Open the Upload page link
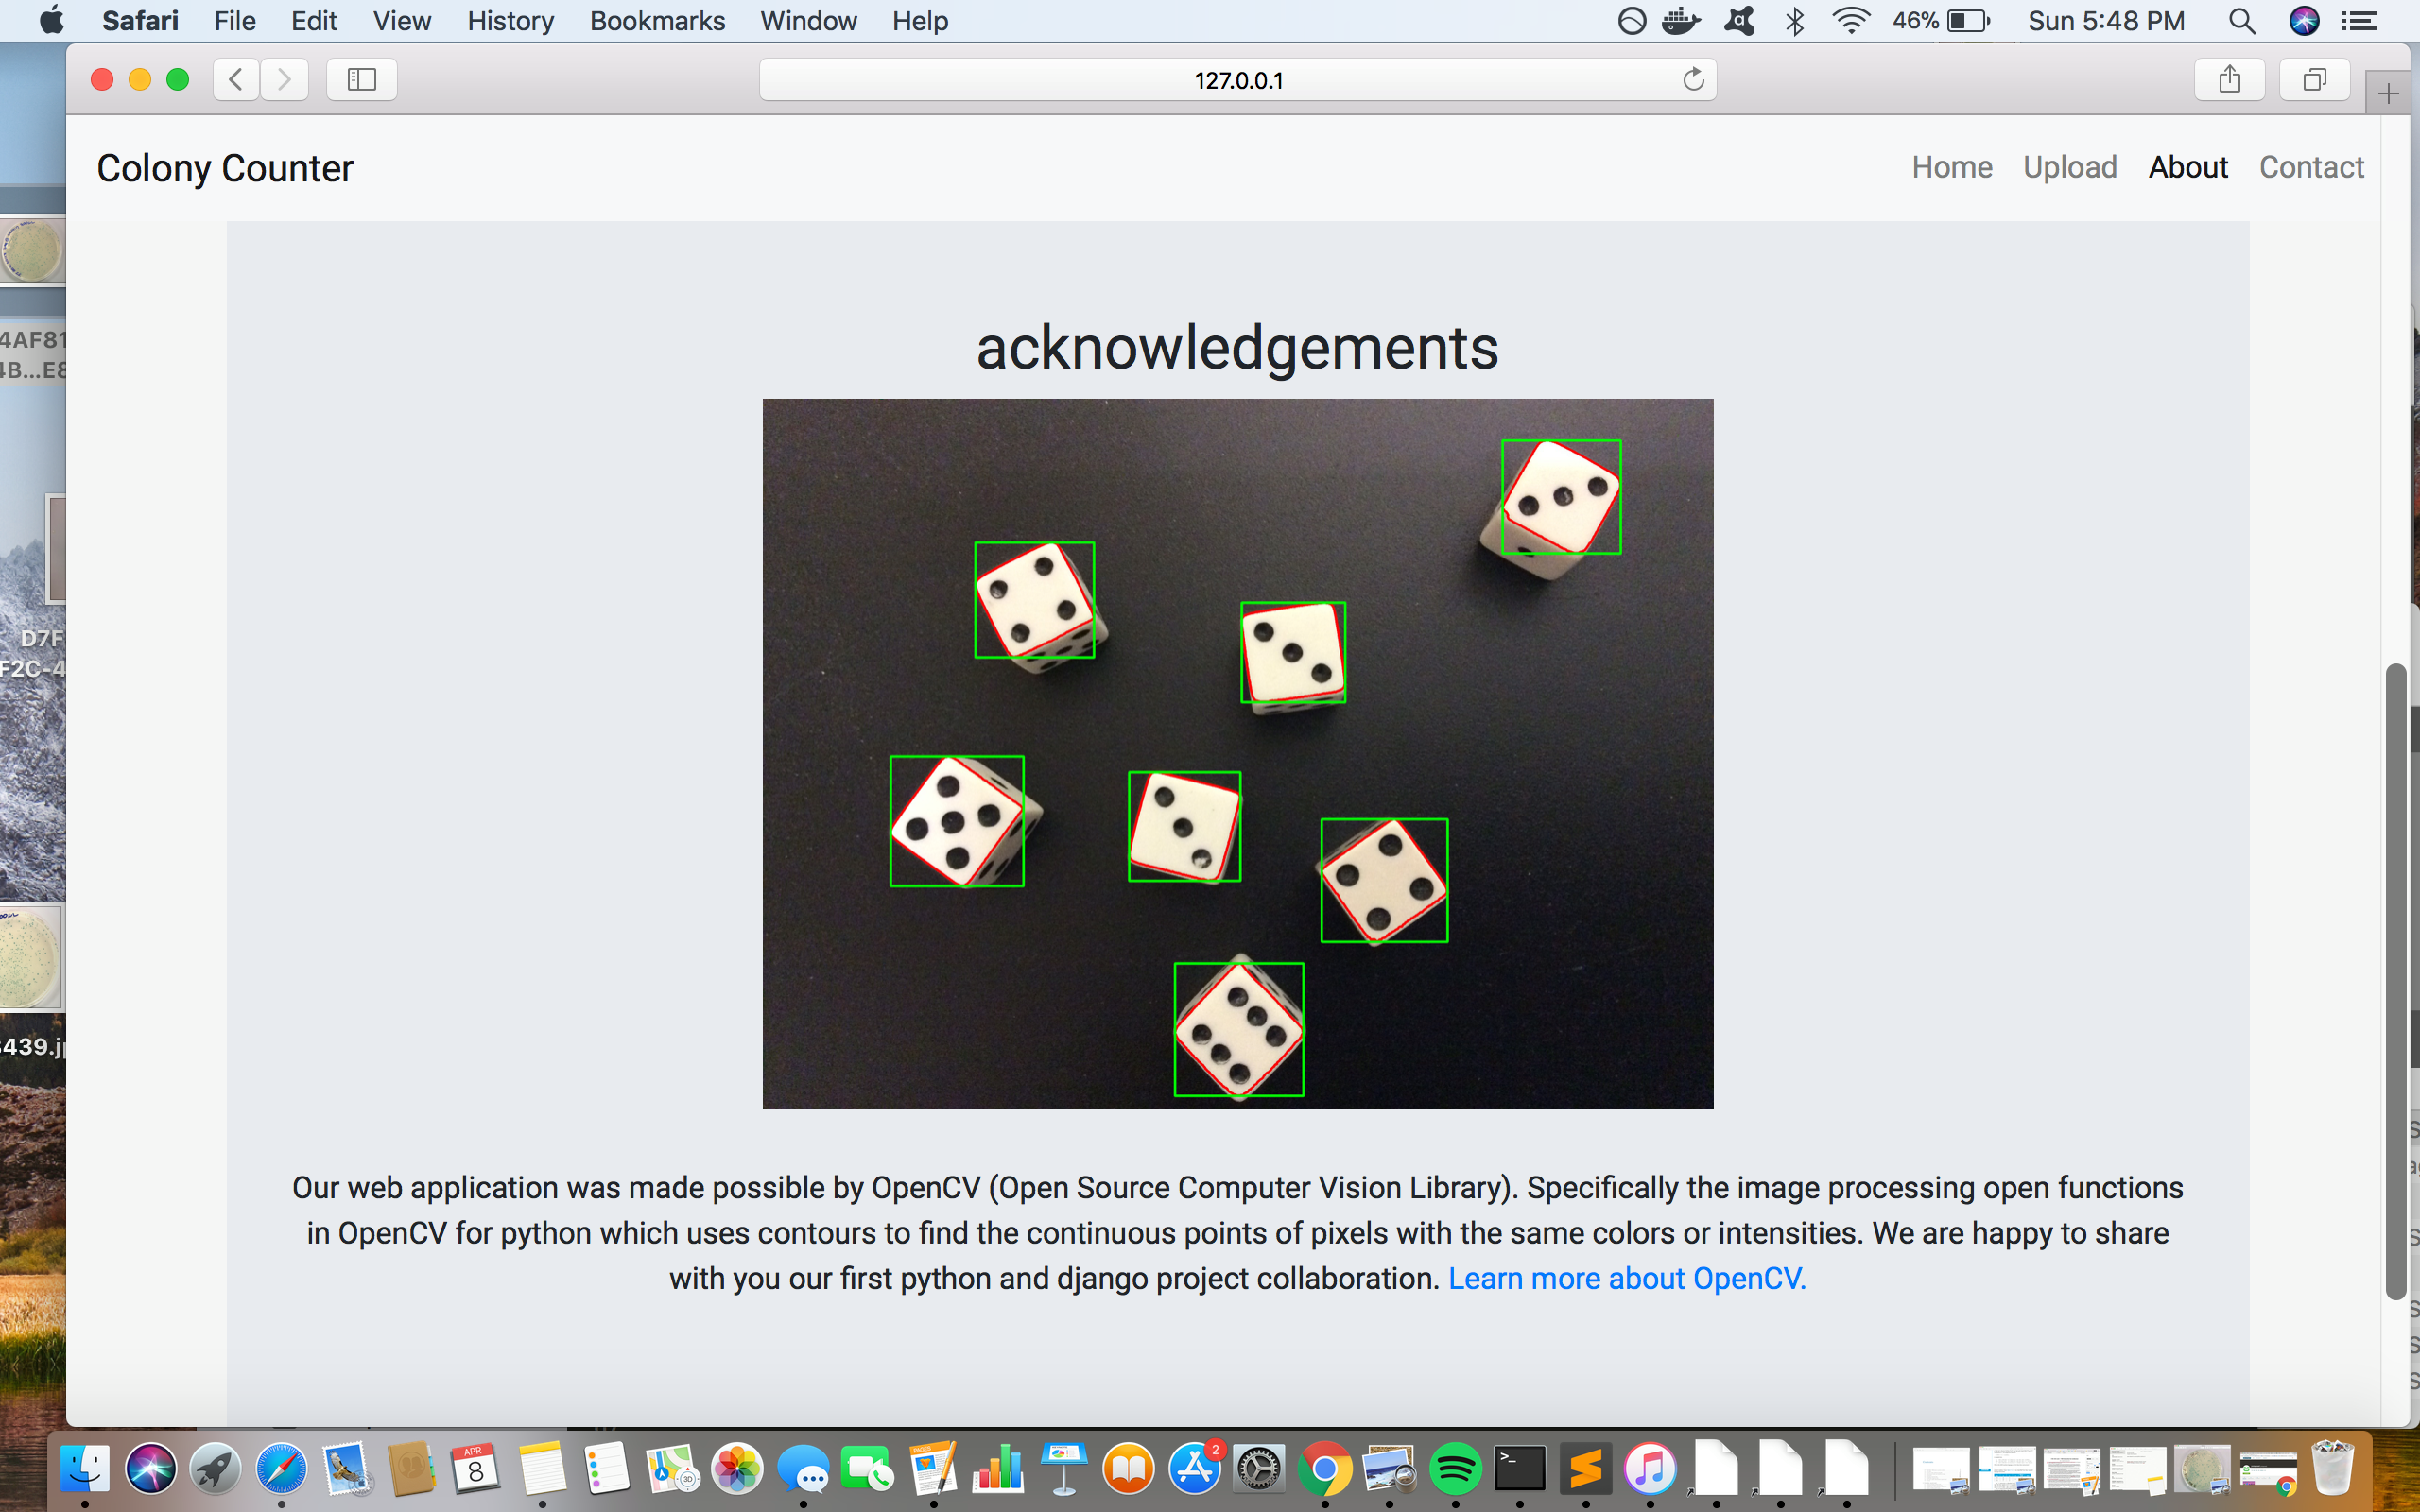2420x1512 pixels. pos(2069,167)
